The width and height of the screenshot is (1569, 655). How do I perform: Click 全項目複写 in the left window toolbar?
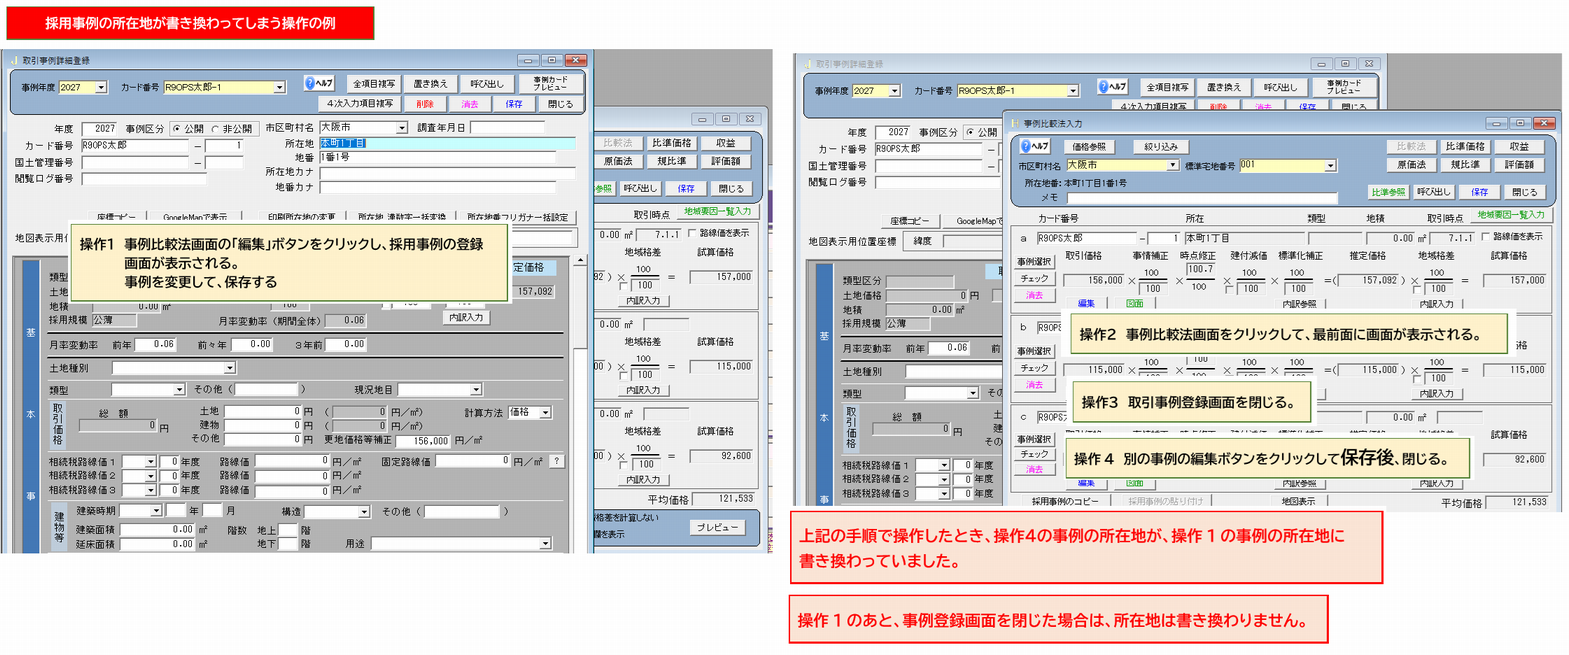tap(374, 84)
